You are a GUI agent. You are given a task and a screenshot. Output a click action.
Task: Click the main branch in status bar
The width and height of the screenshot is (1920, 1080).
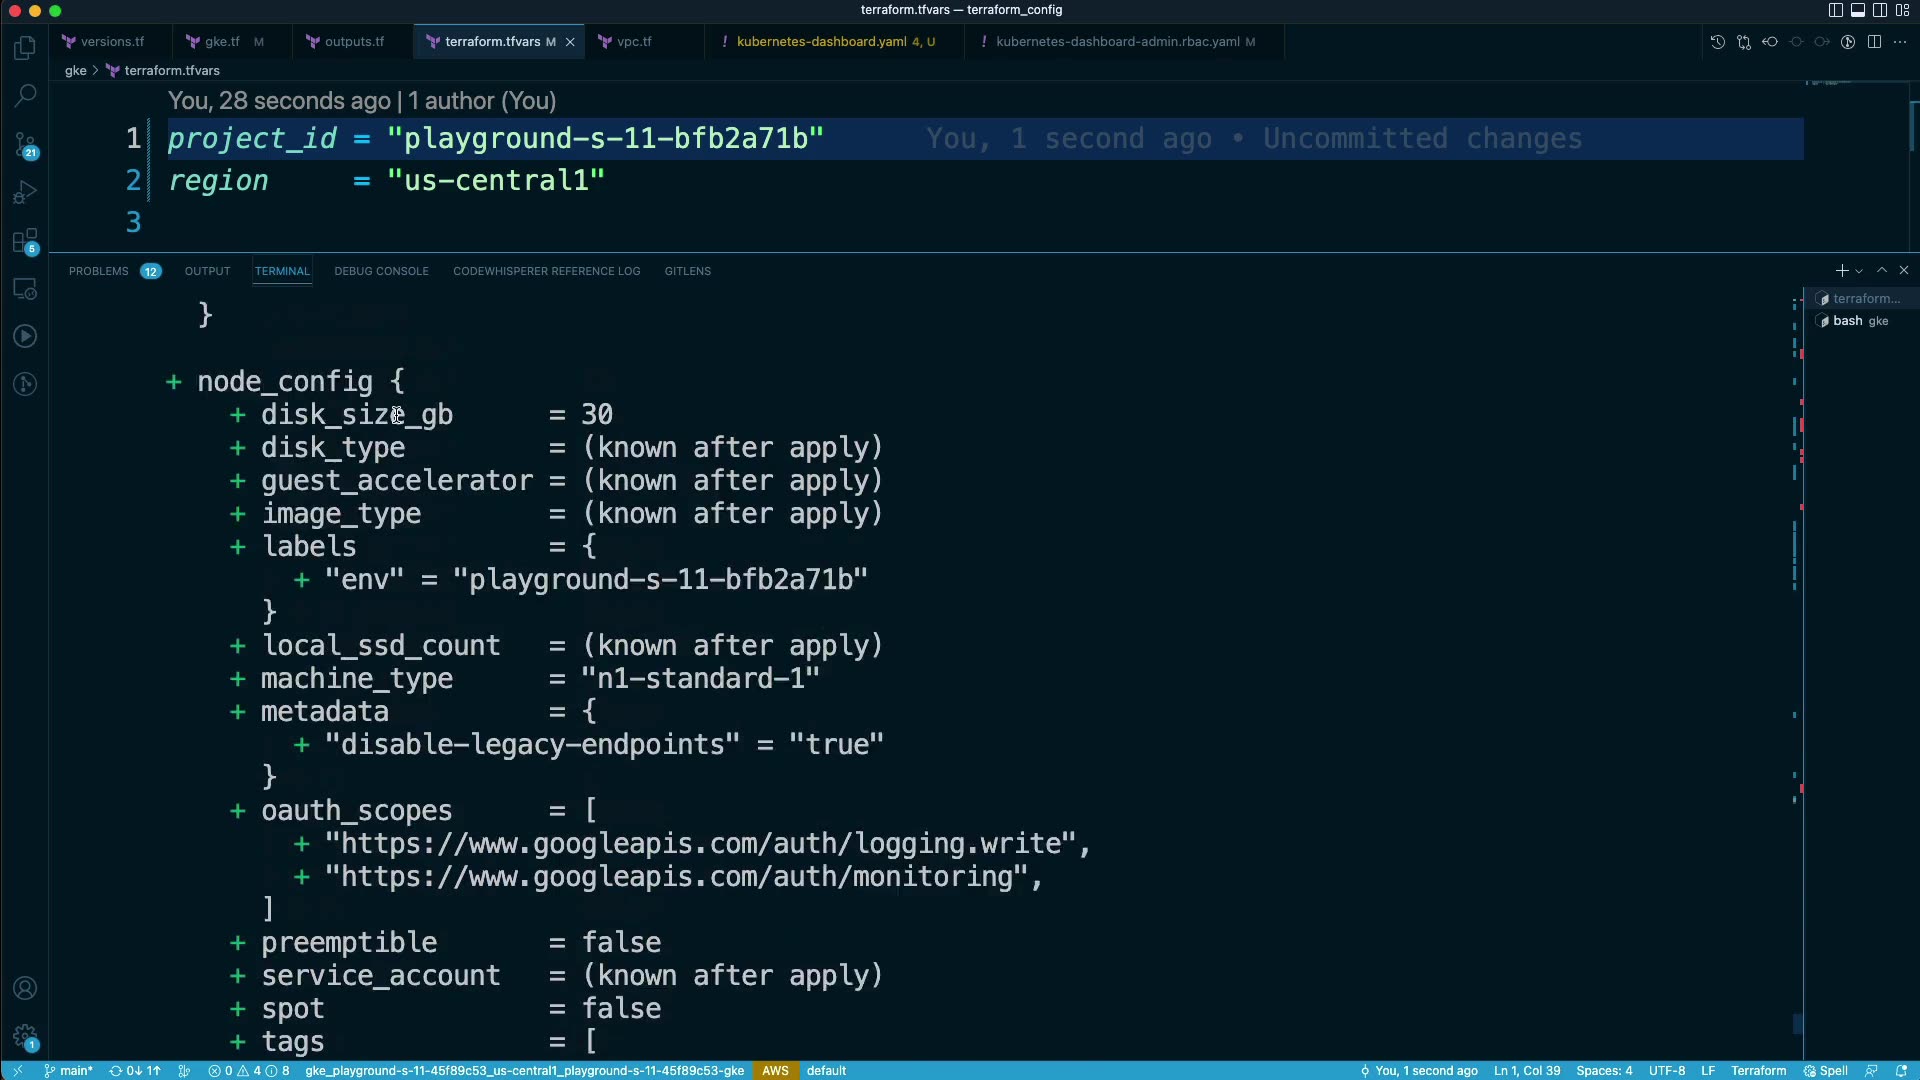point(69,1071)
